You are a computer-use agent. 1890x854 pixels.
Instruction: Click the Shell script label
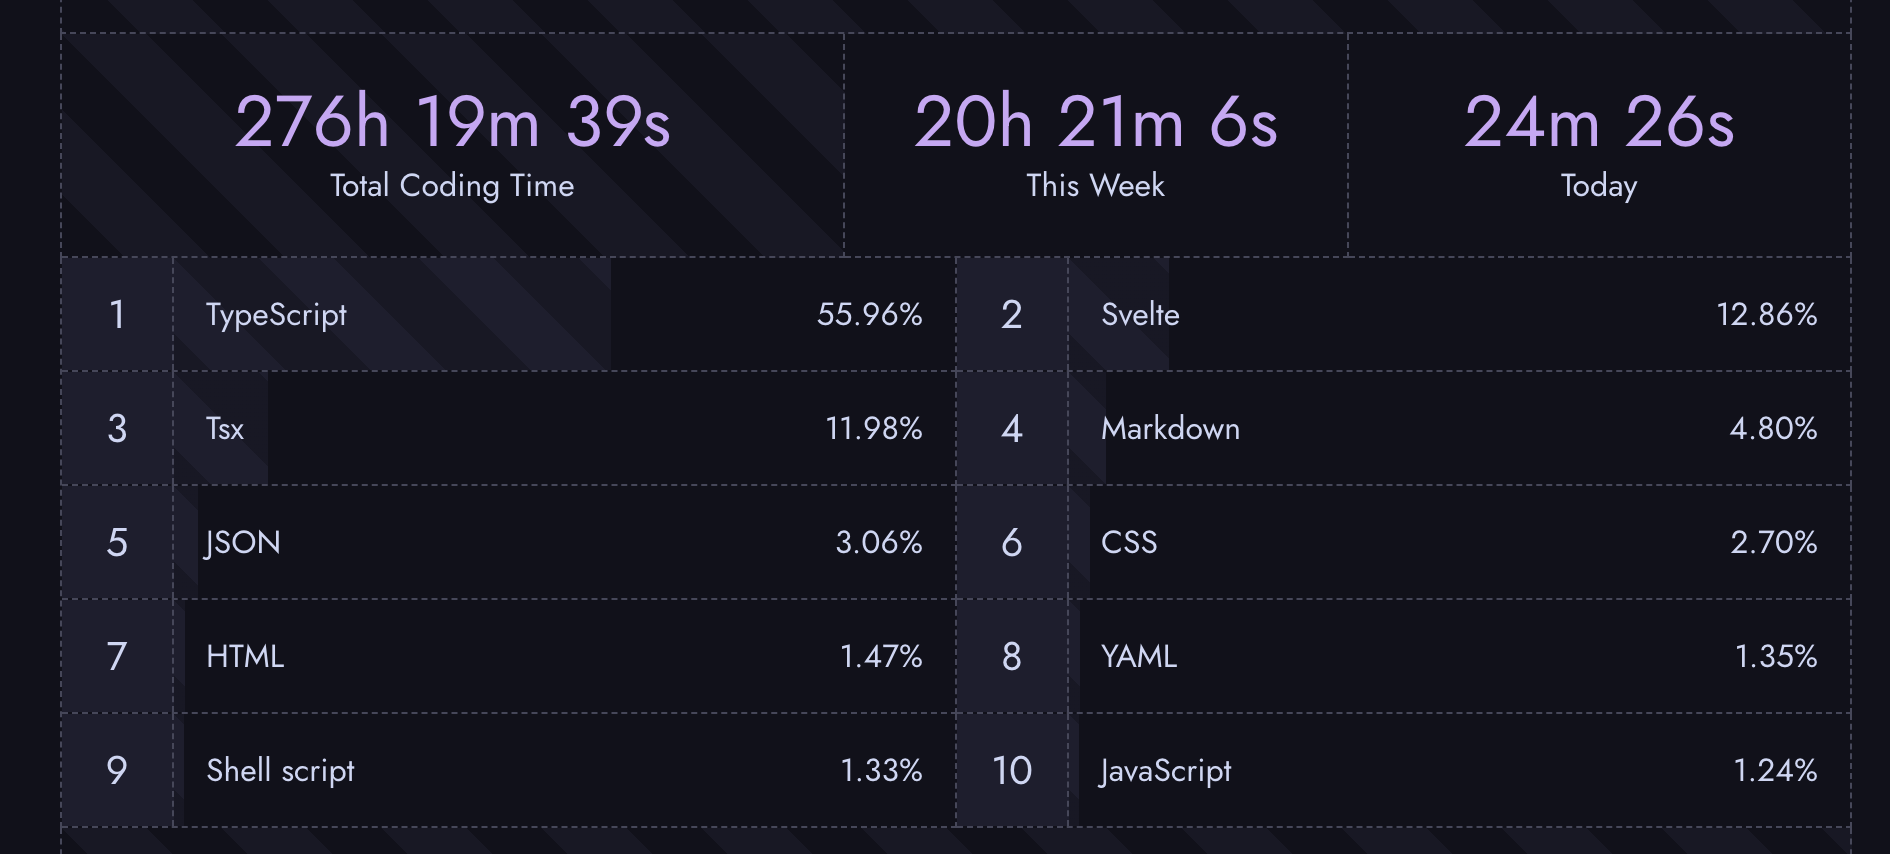click(x=280, y=771)
